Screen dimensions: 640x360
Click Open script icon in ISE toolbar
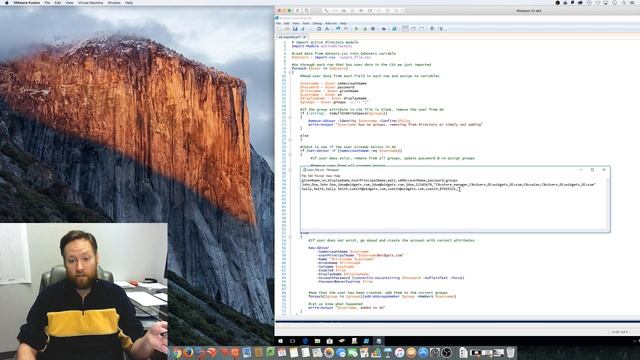click(x=287, y=29)
